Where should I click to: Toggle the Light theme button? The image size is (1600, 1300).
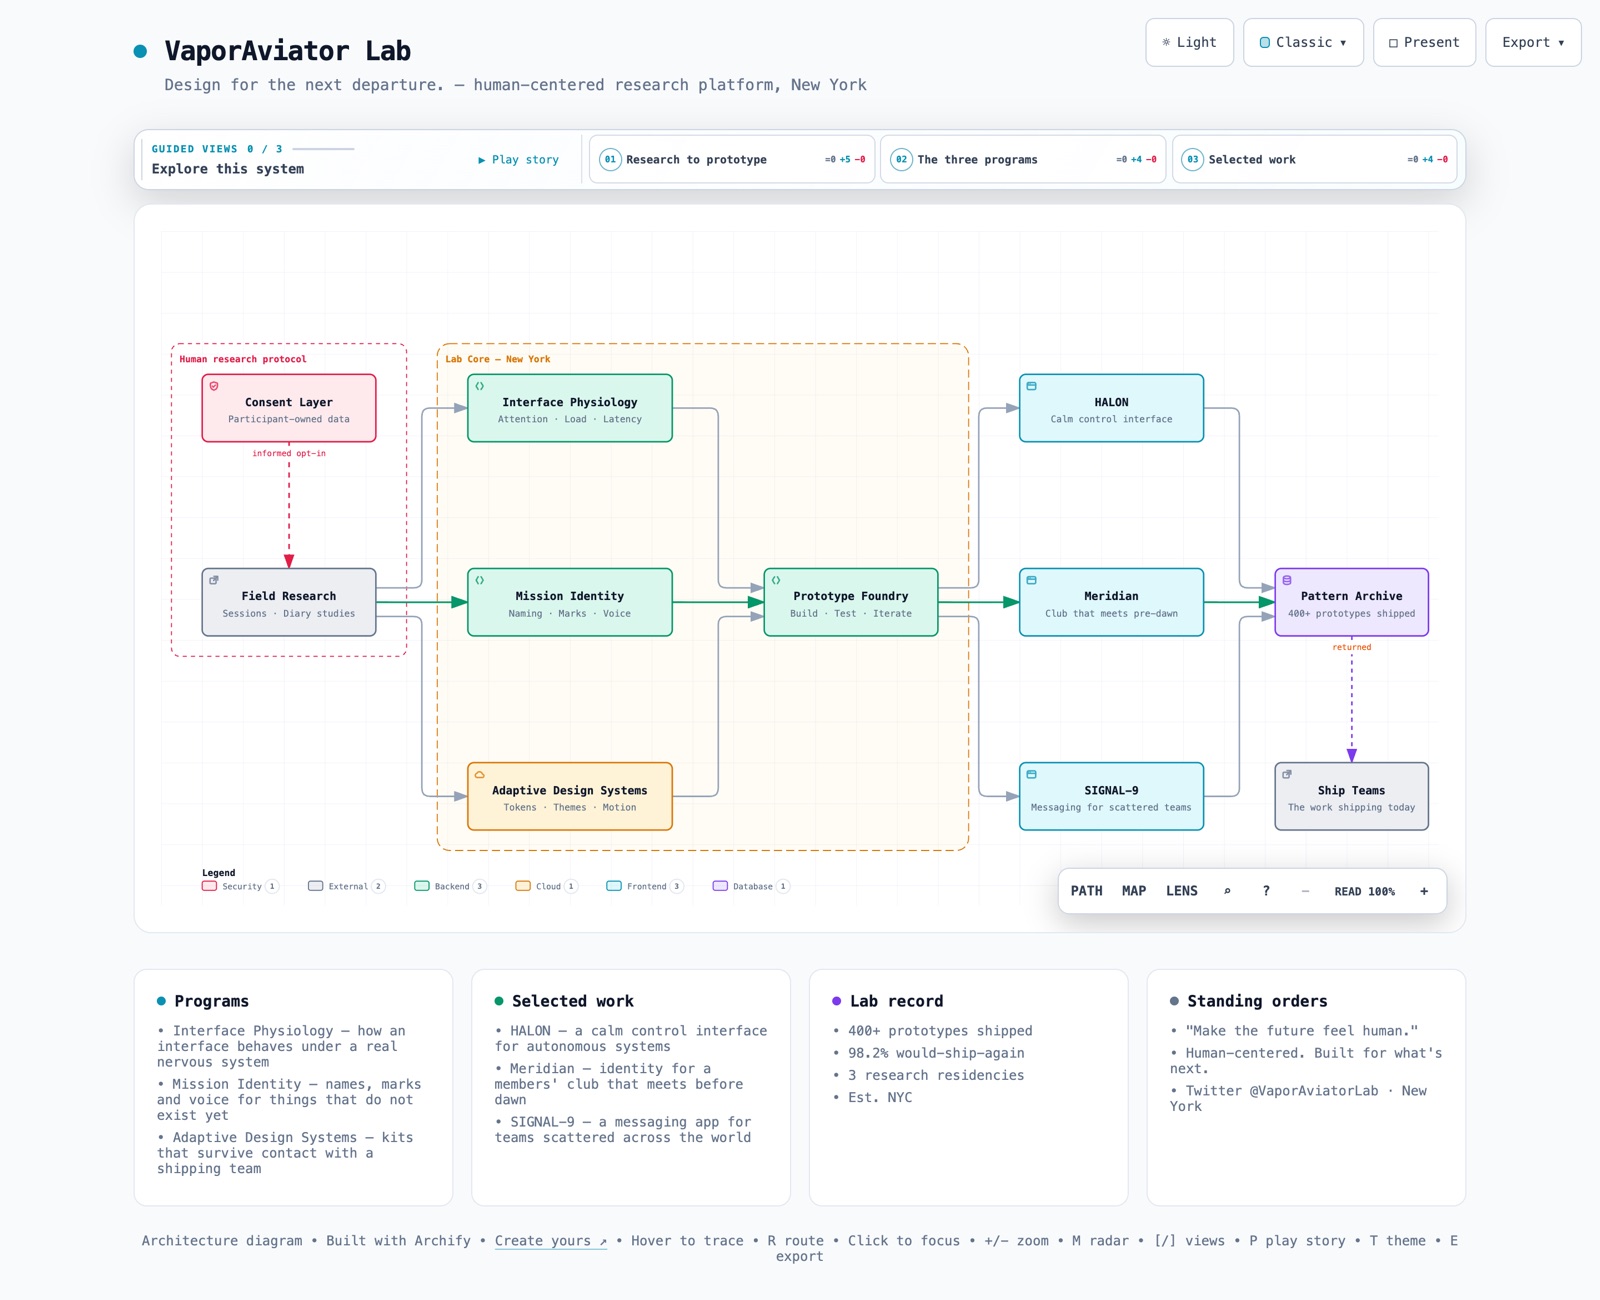[x=1190, y=42]
